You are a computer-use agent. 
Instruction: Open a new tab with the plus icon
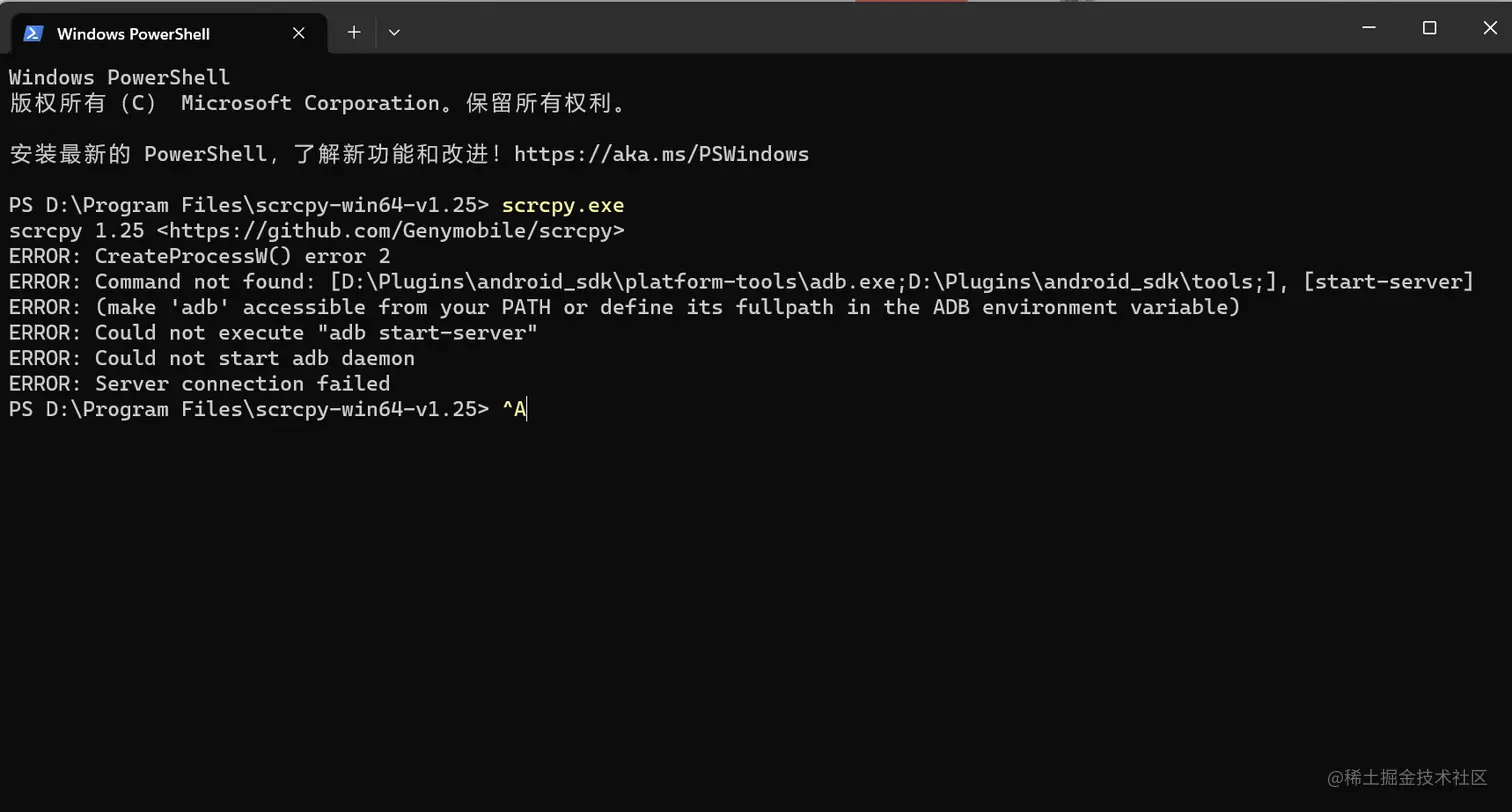(353, 32)
